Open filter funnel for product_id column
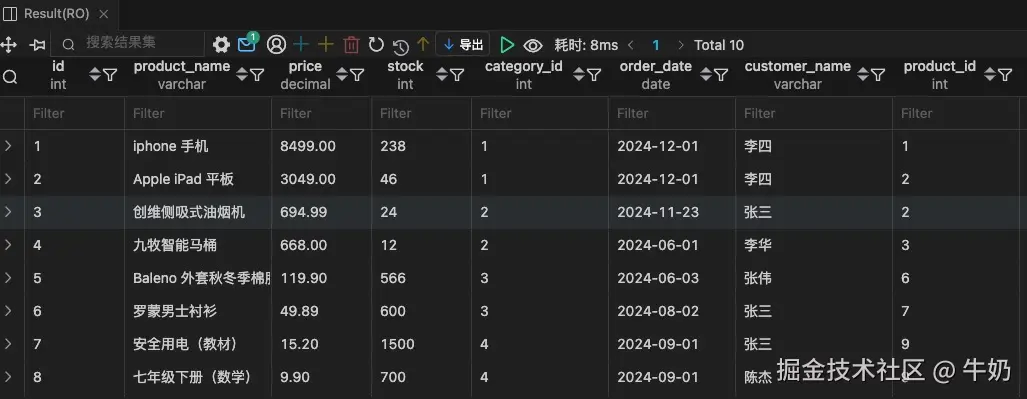 point(1005,75)
